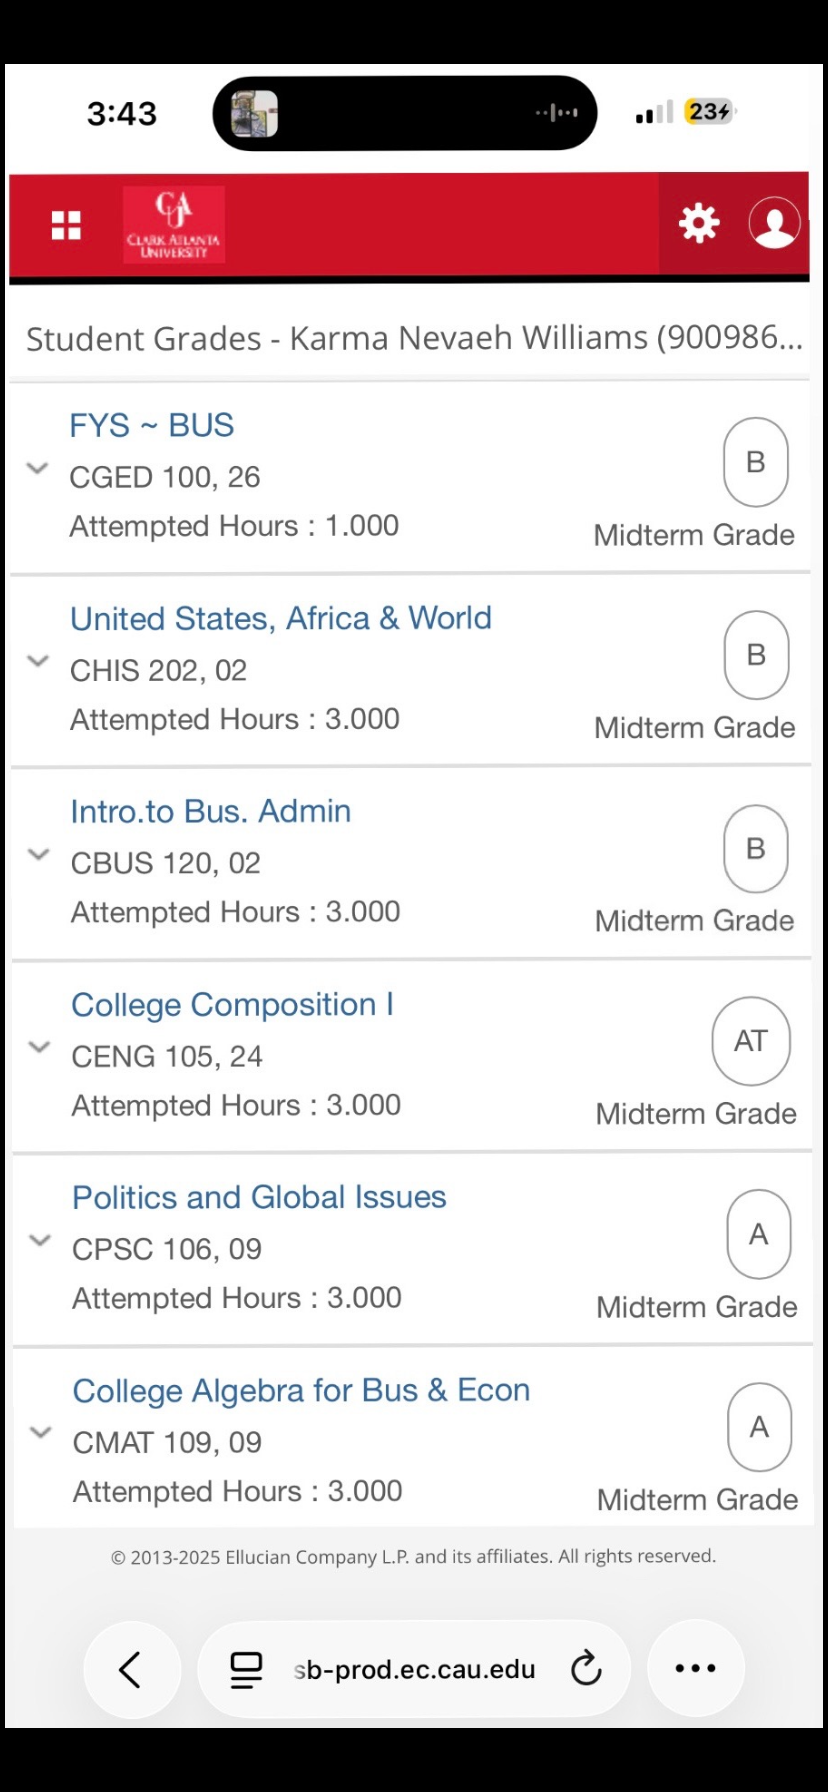Open the four-square apps grid menu
Screen dimensions: 828x1792
tap(66, 226)
